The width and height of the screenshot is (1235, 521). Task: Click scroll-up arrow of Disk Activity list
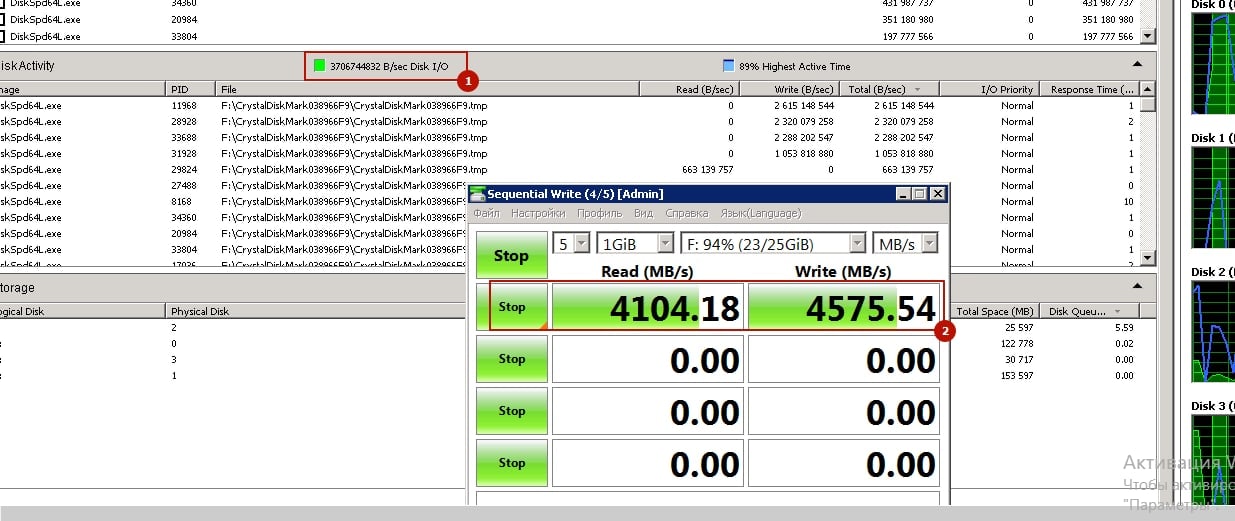[1148, 89]
